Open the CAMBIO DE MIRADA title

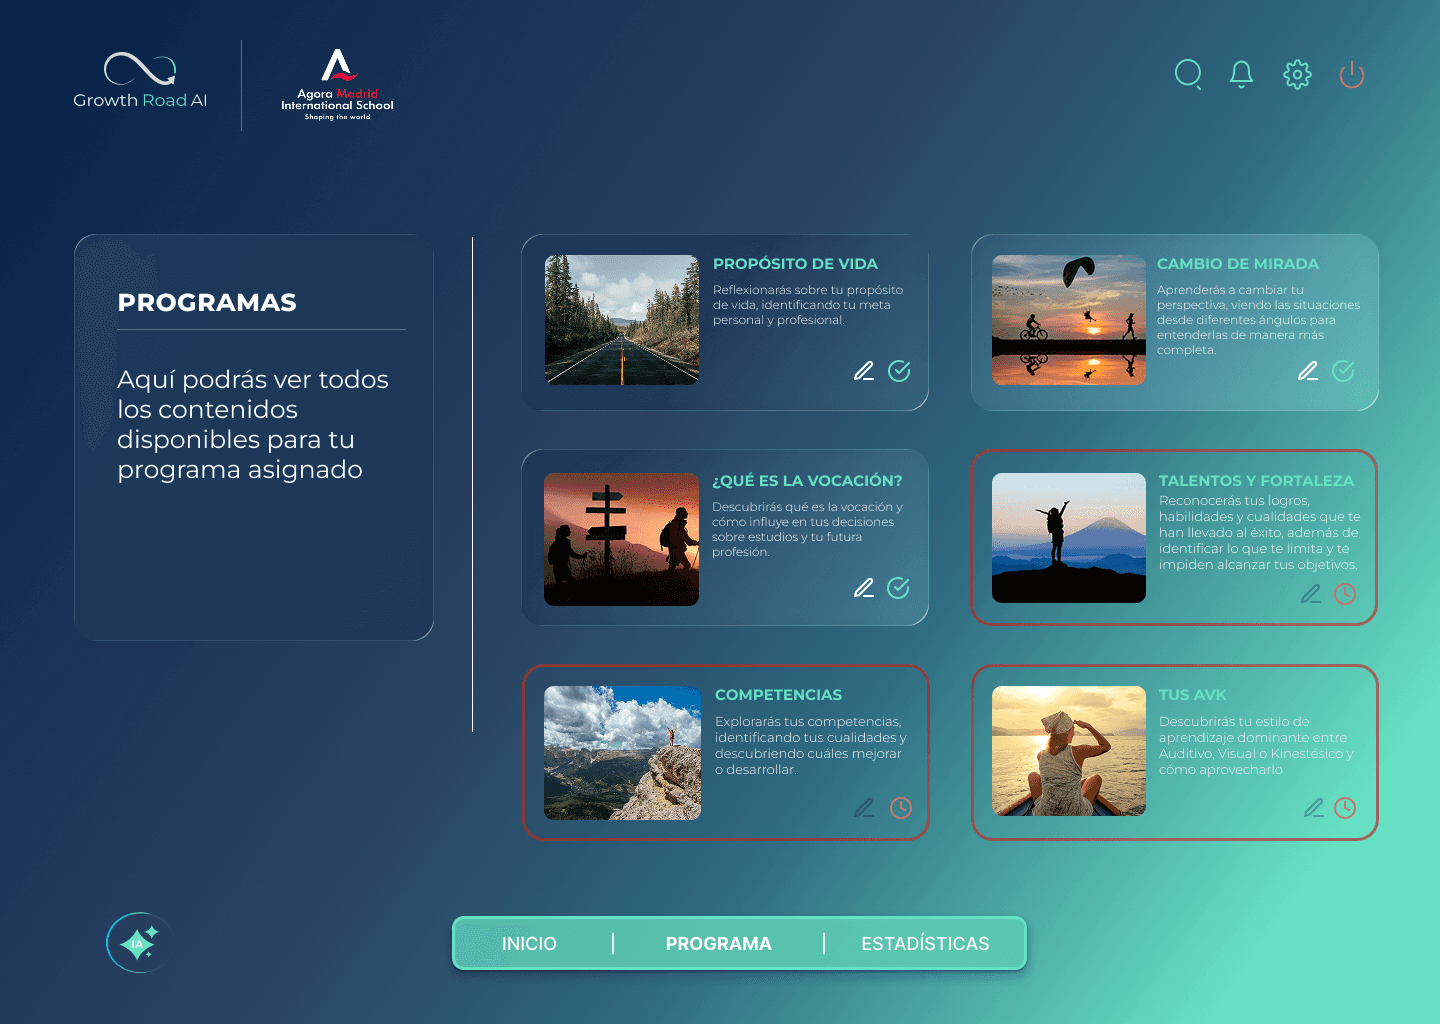(x=1238, y=264)
